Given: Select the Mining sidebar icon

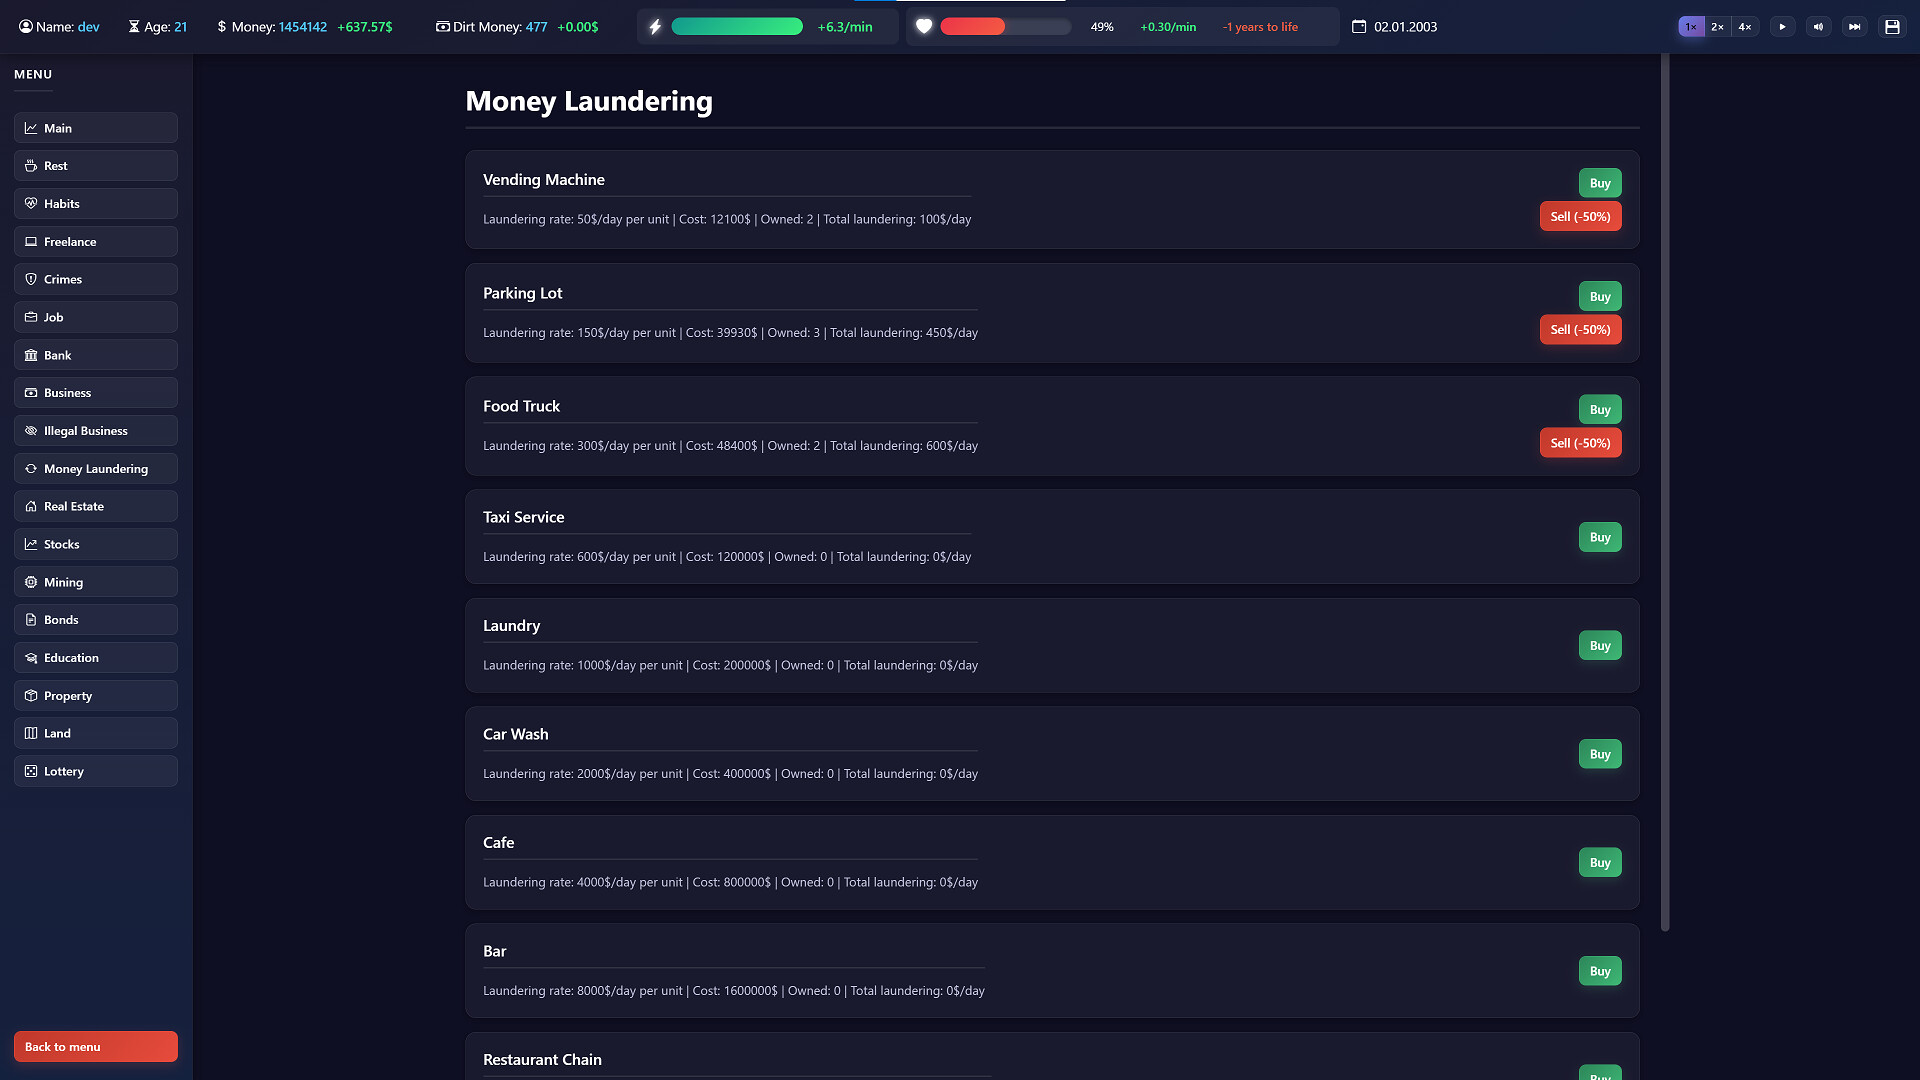Looking at the screenshot, I should pos(31,582).
